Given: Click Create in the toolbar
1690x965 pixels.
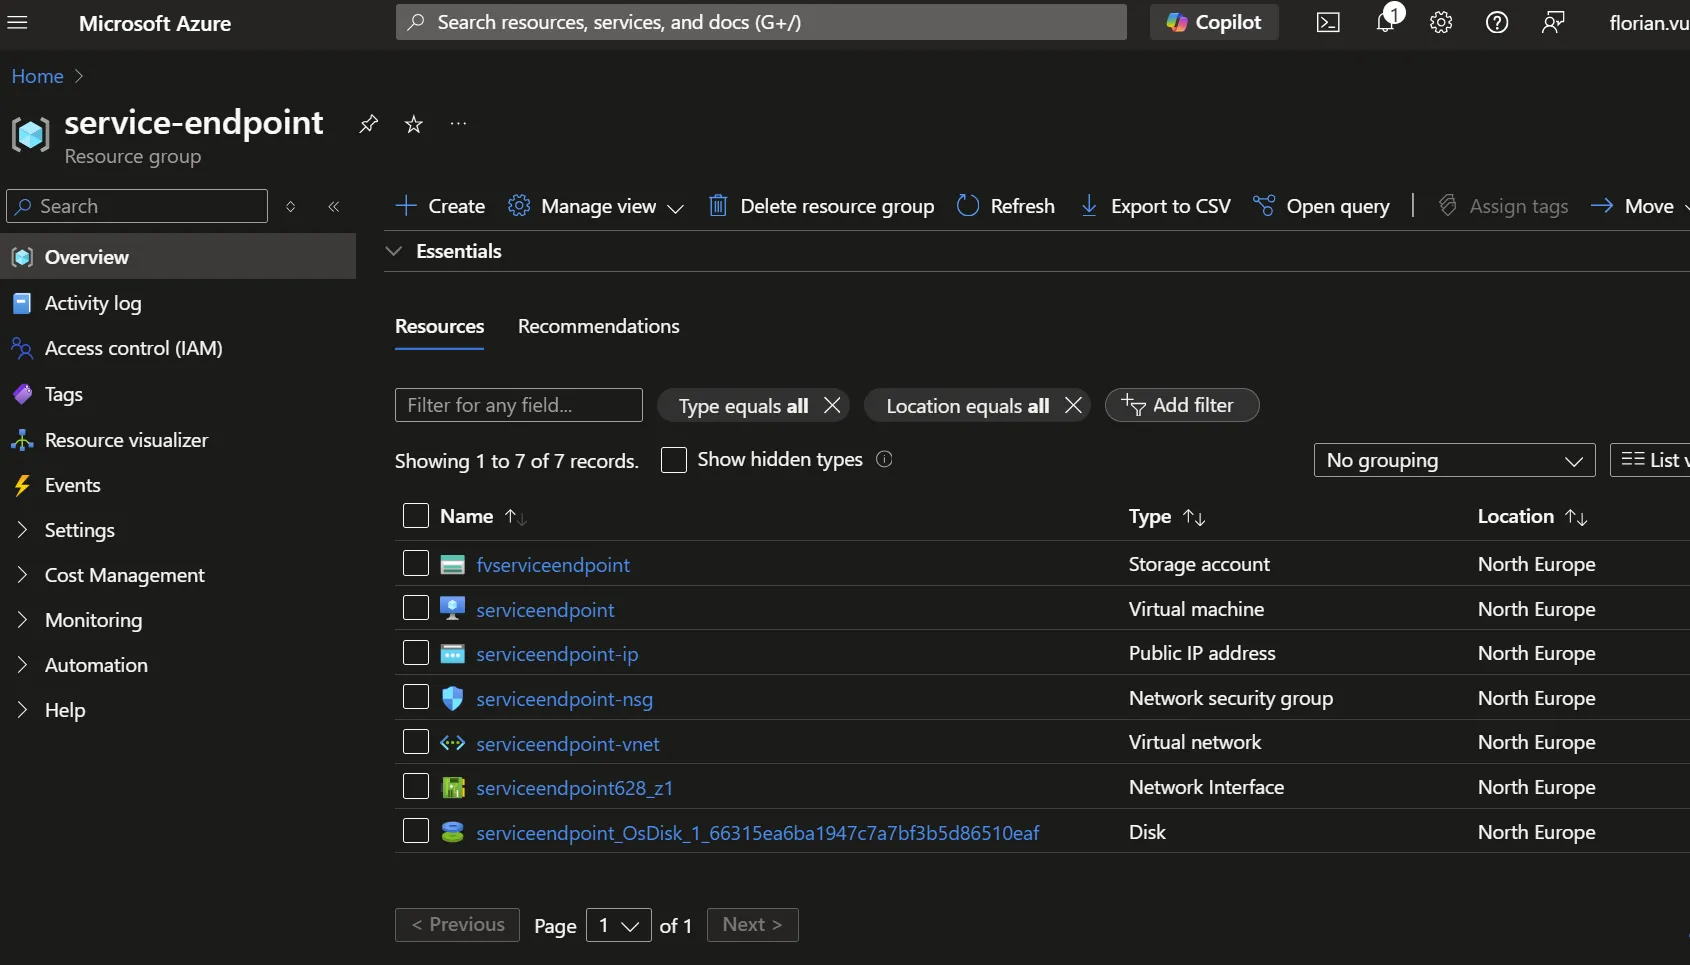Looking at the screenshot, I should pos(440,206).
